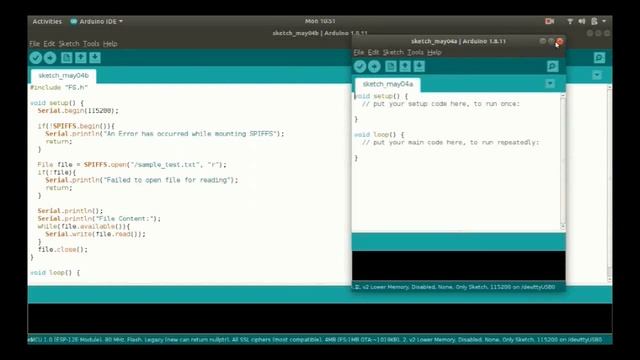Open Tools menu in sketch_may04a window

tap(415, 52)
